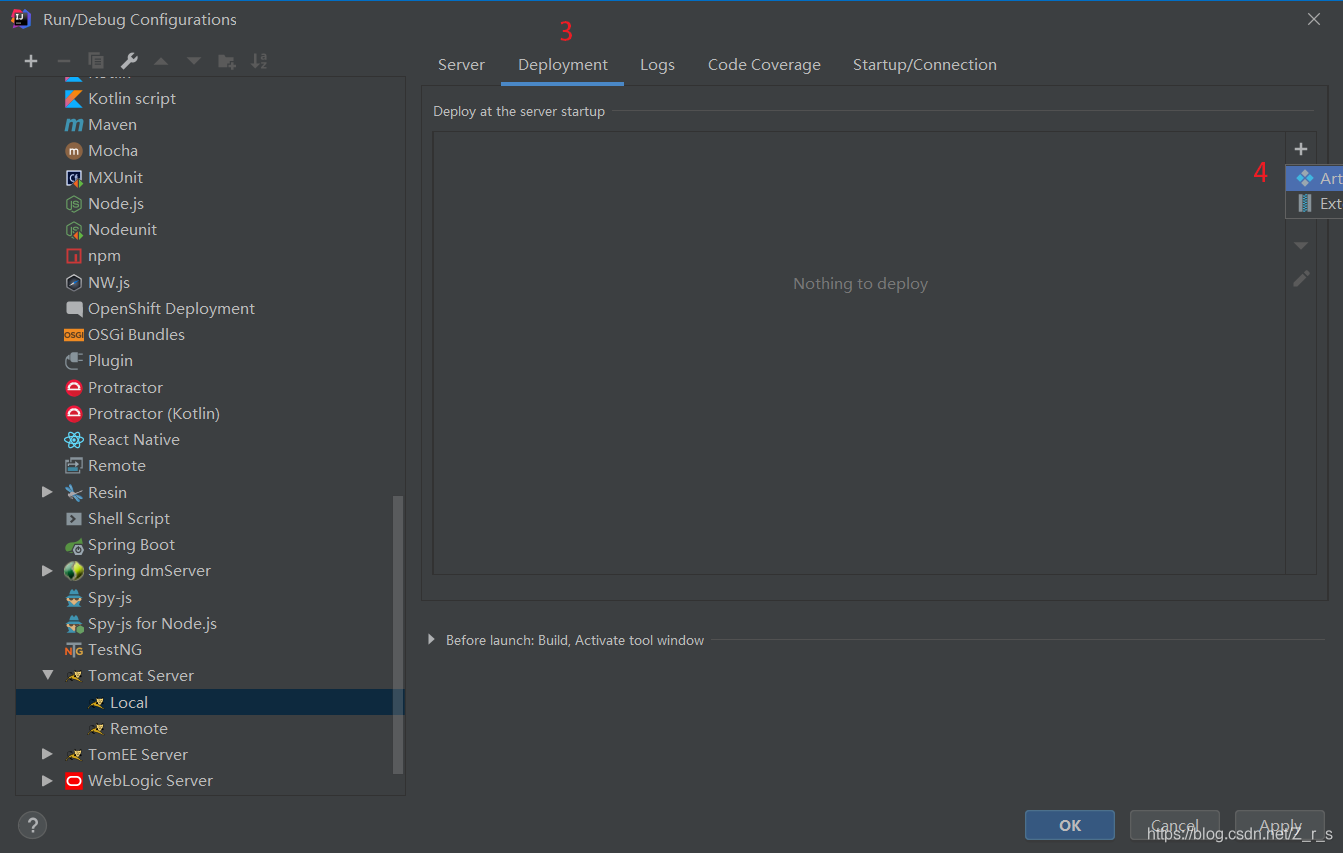Click the add artifact plus in Deployment
Viewport: 1343px width, 853px height.
coord(1300,149)
